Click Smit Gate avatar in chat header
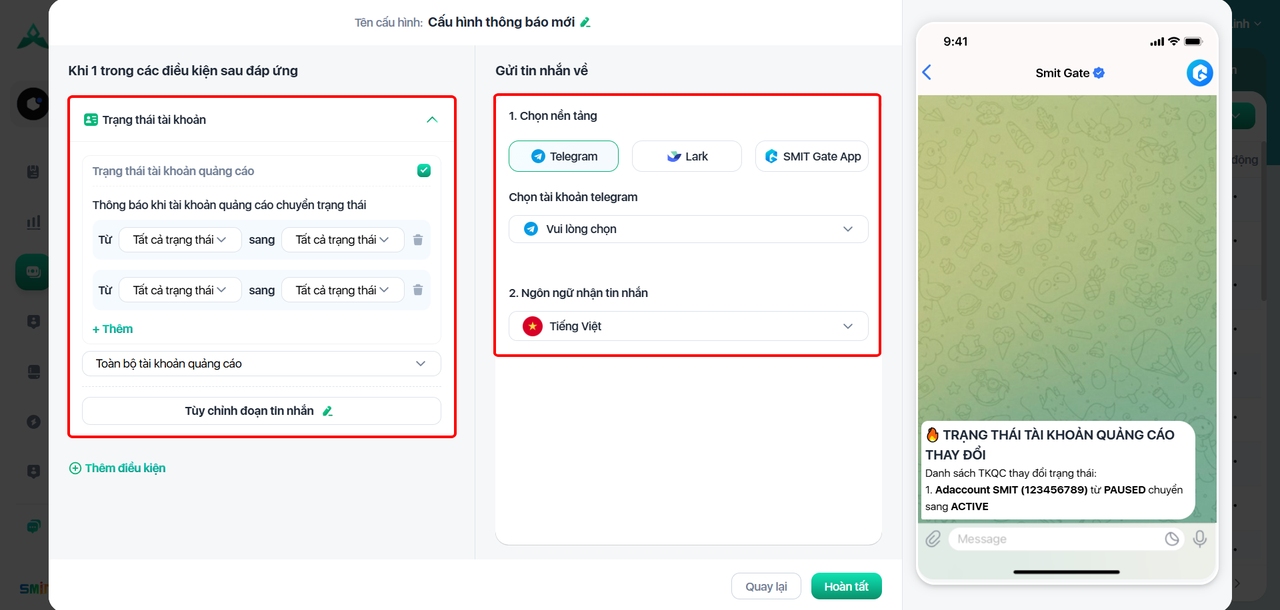Image resolution: width=1280 pixels, height=610 pixels. pyautogui.click(x=1199, y=72)
